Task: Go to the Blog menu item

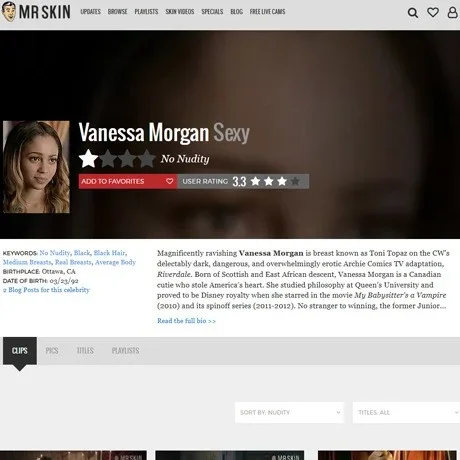Action: (x=236, y=12)
